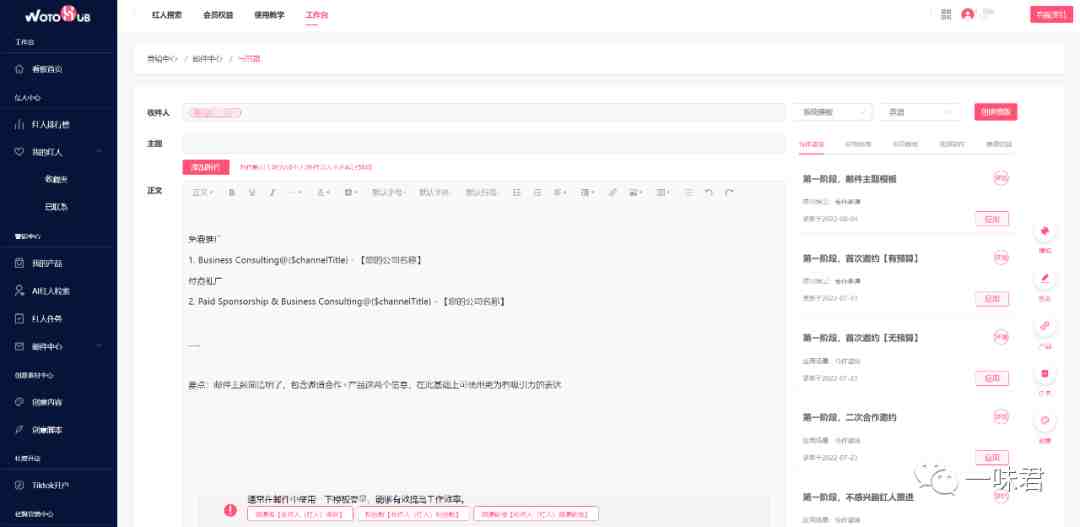Open the user avatar profile icon
Viewport: 1080px width, 527px height.
pyautogui.click(x=968, y=14)
